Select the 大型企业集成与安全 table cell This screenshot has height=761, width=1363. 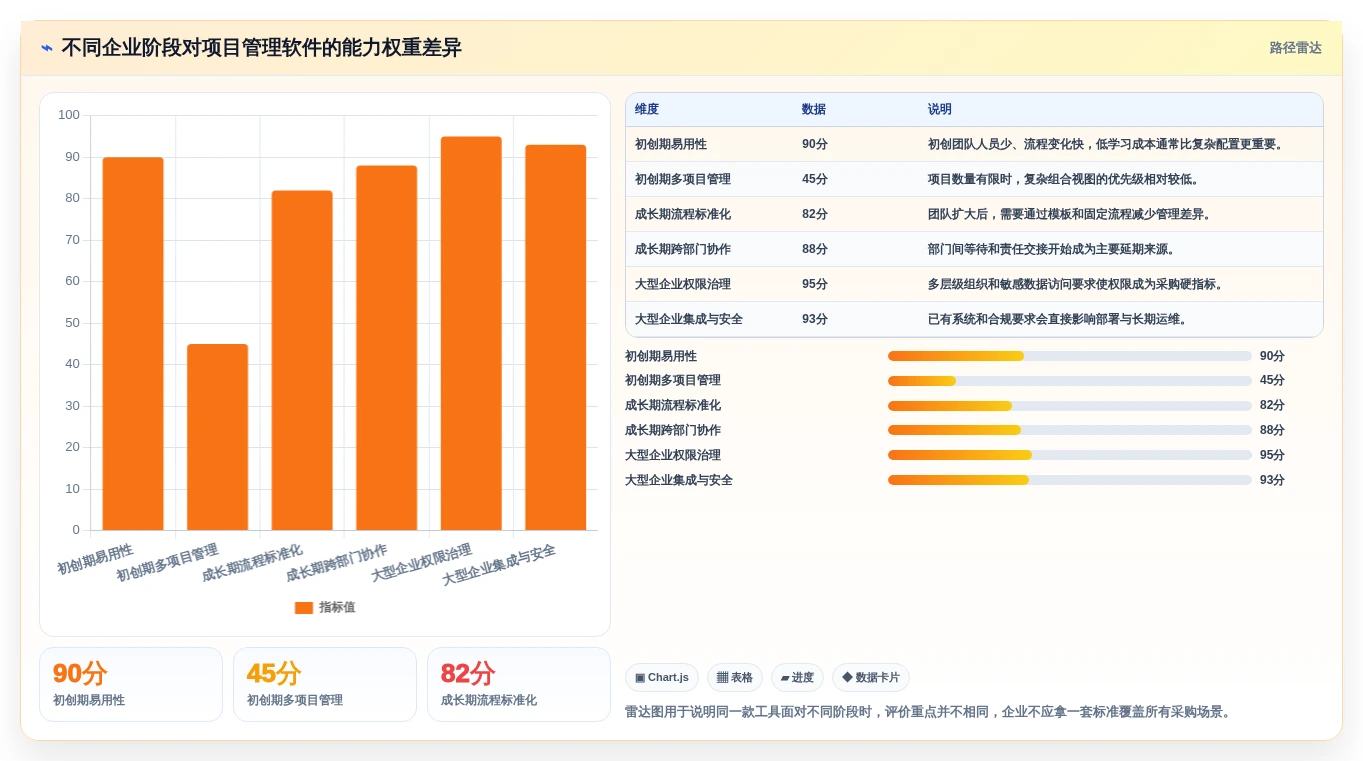pyautogui.click(x=689, y=319)
